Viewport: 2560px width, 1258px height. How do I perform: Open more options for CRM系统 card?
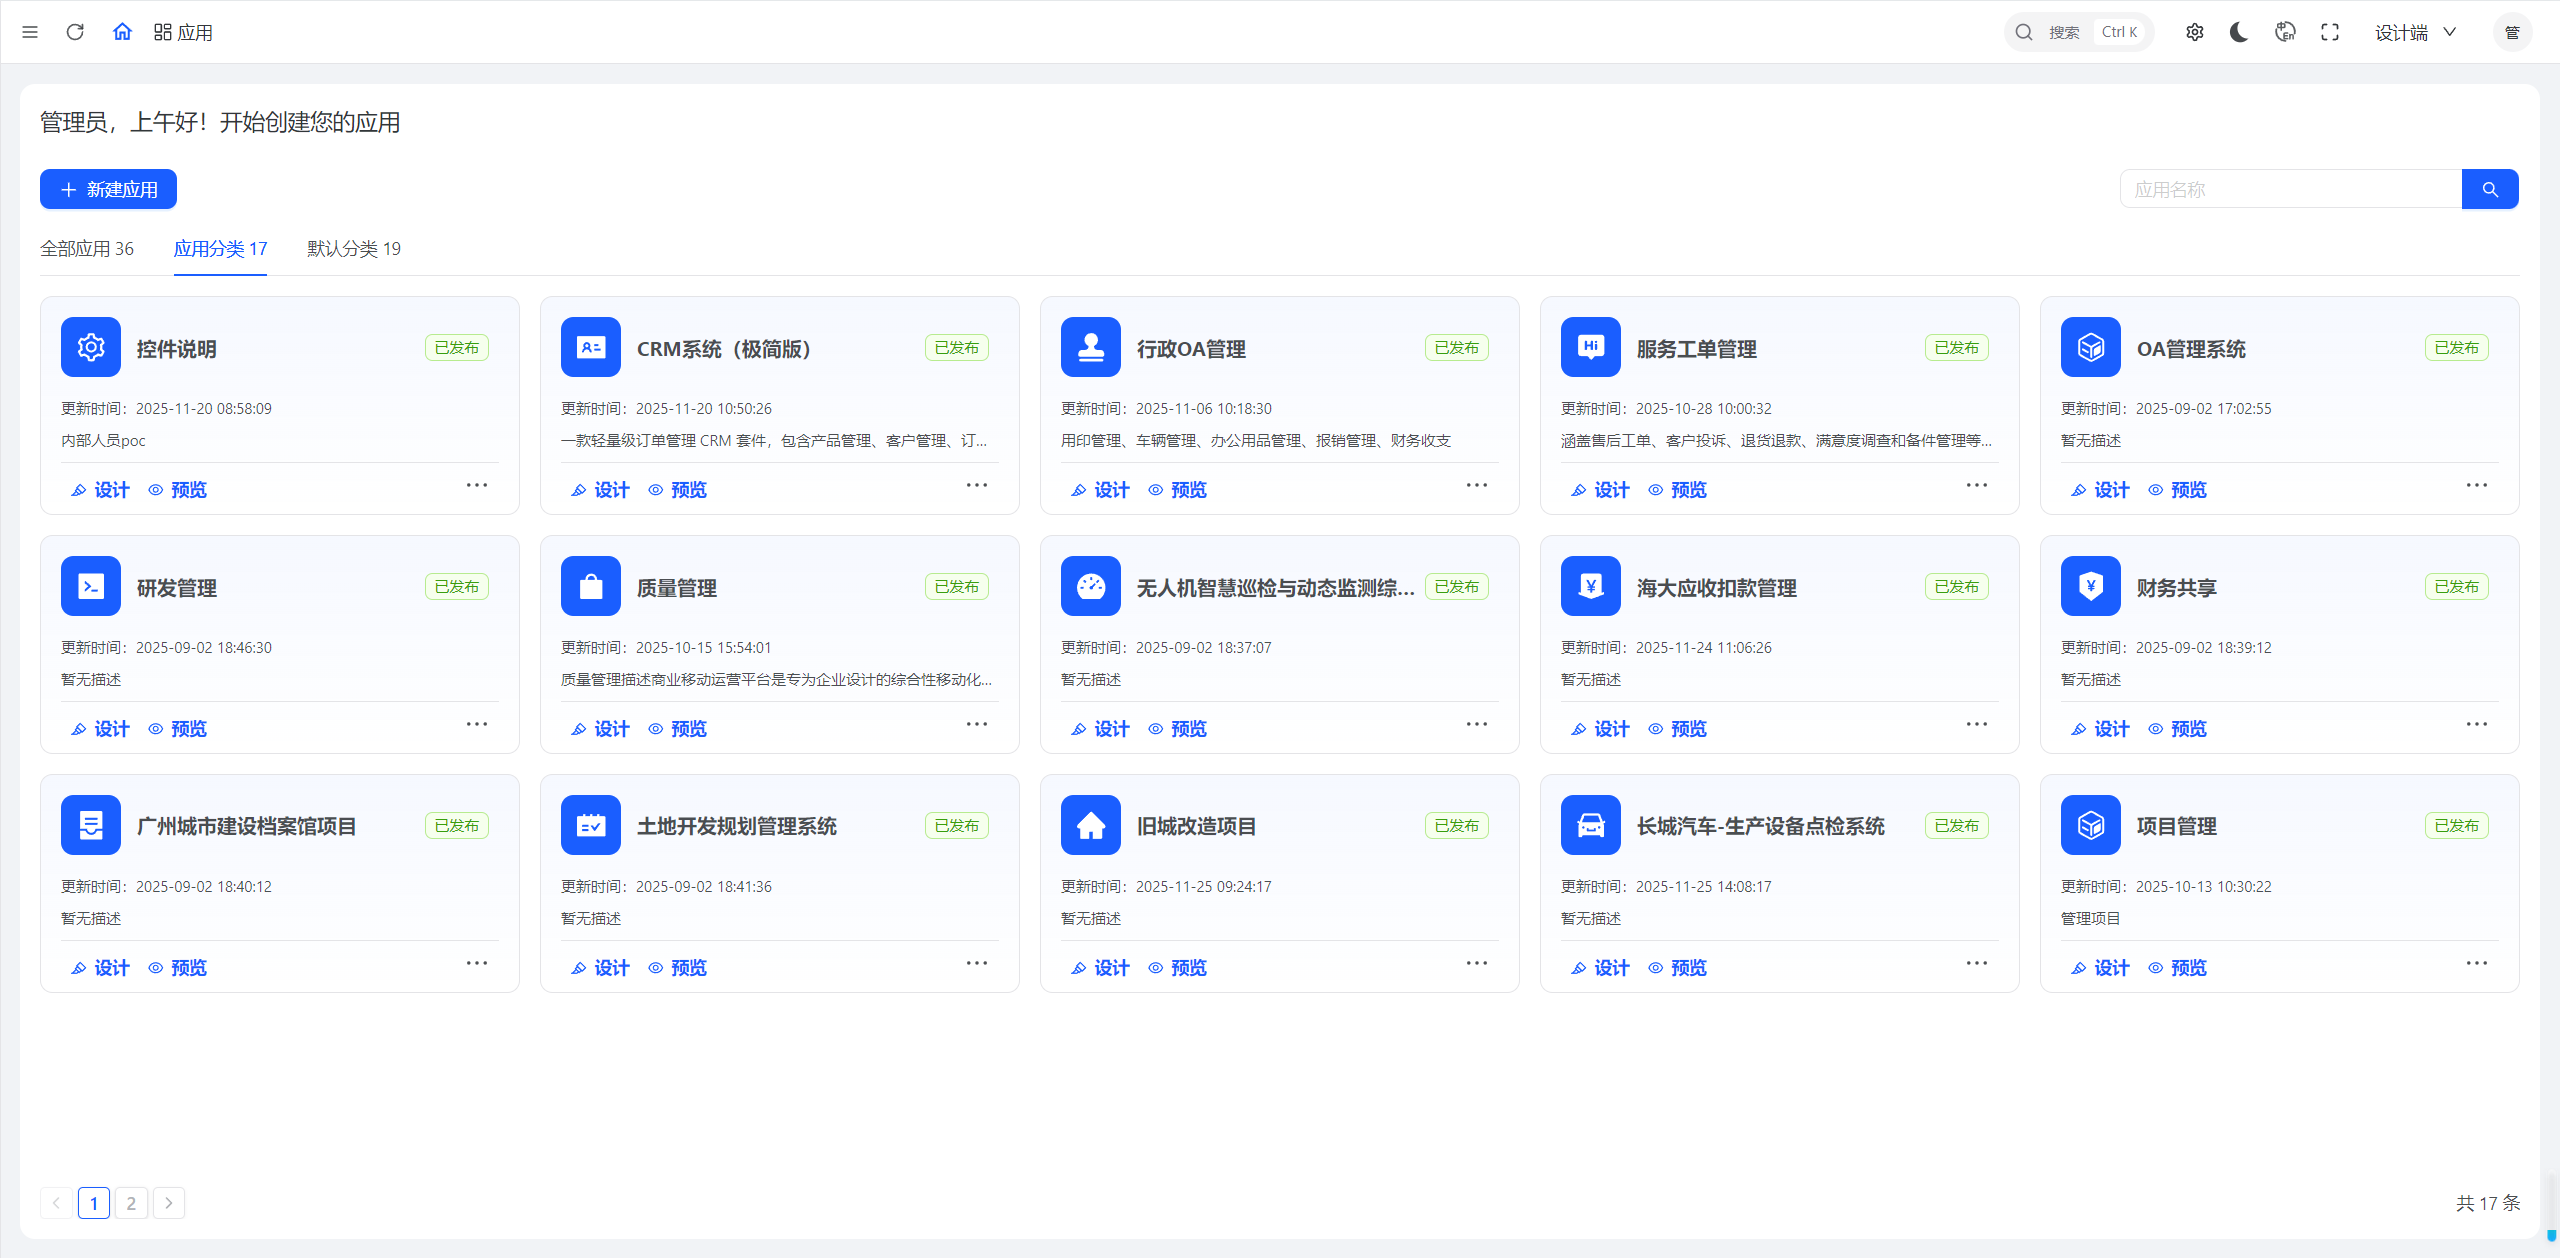977,485
